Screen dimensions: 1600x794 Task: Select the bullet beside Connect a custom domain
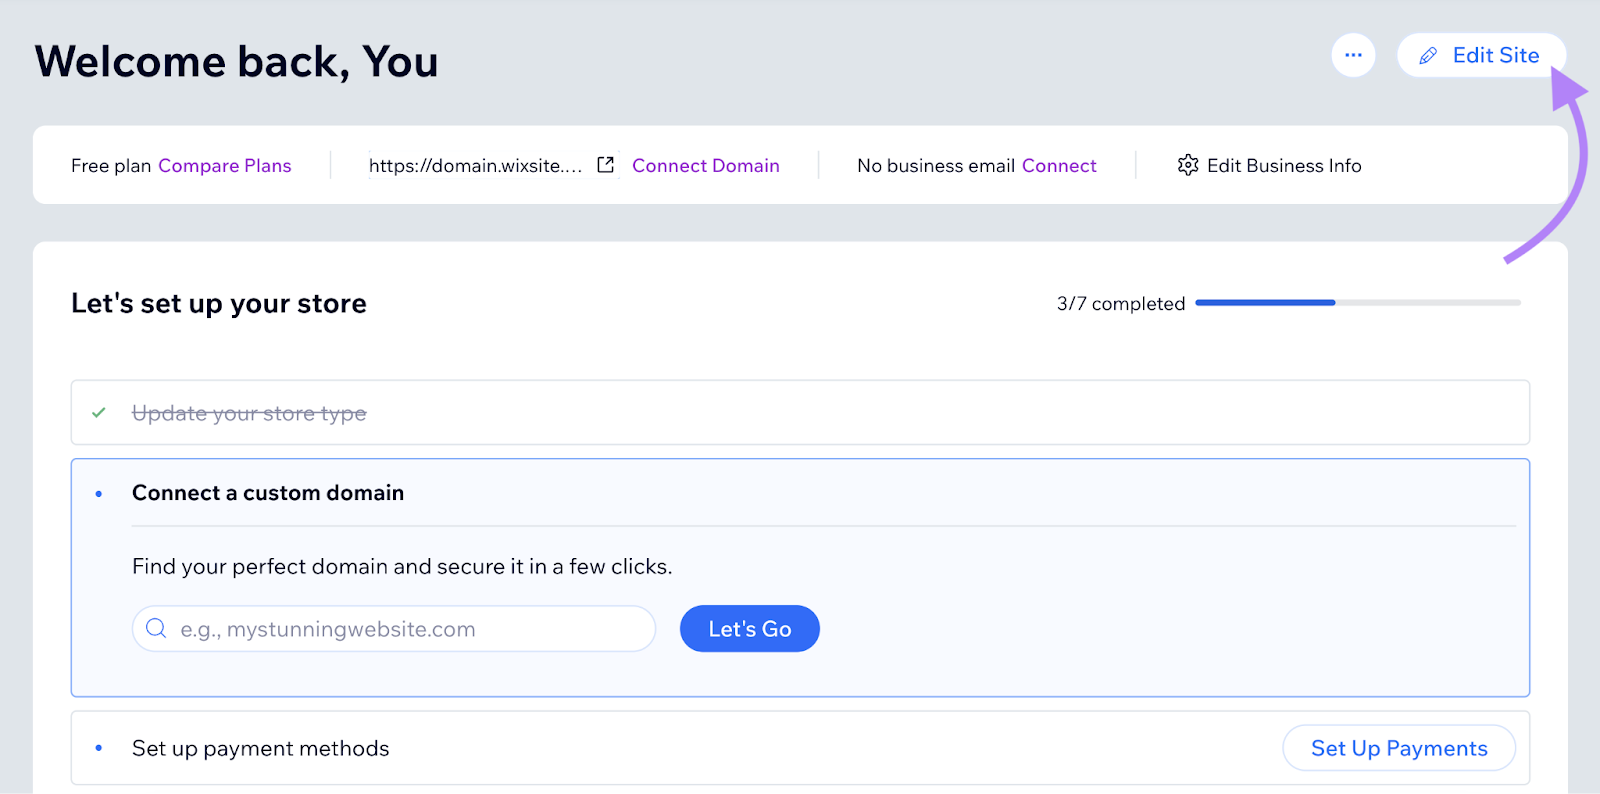(x=99, y=493)
